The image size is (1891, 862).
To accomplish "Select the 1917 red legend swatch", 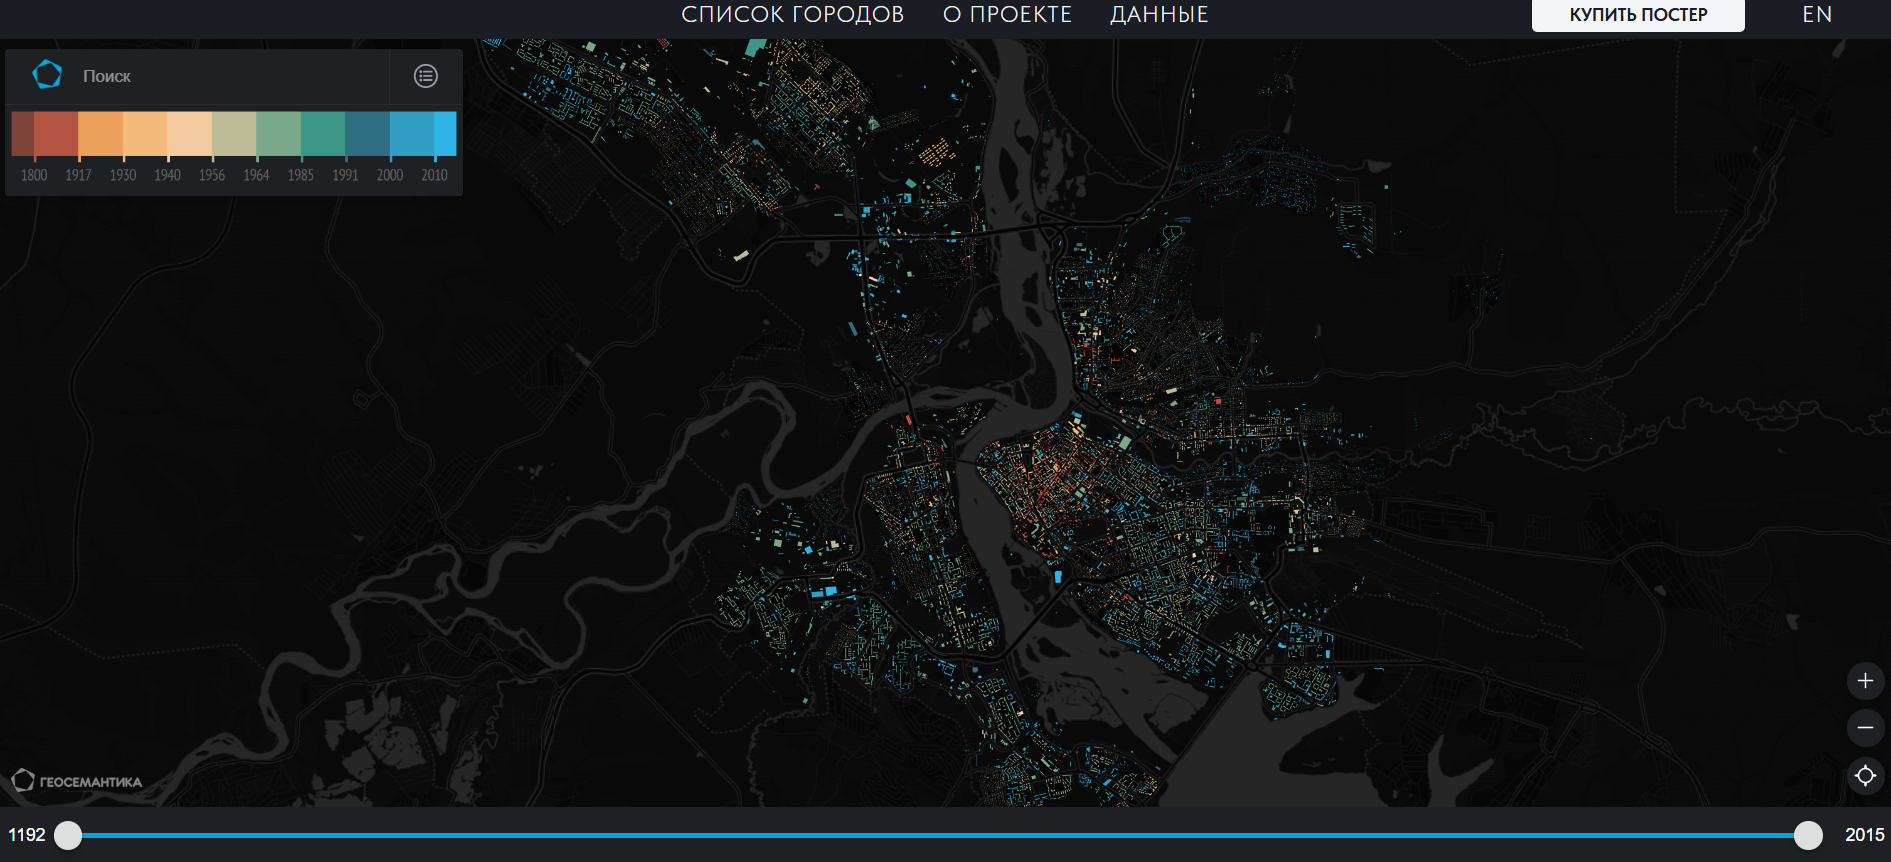I will [x=57, y=134].
